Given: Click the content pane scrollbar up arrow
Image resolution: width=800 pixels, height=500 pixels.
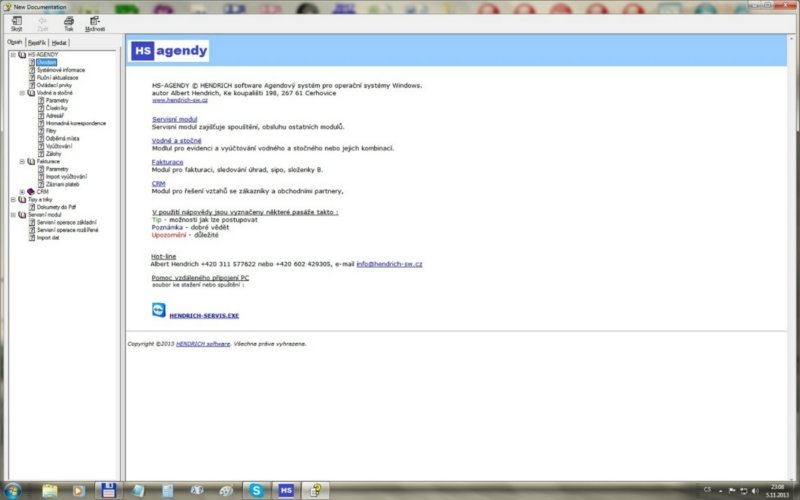Looking at the screenshot, I should coord(792,39).
